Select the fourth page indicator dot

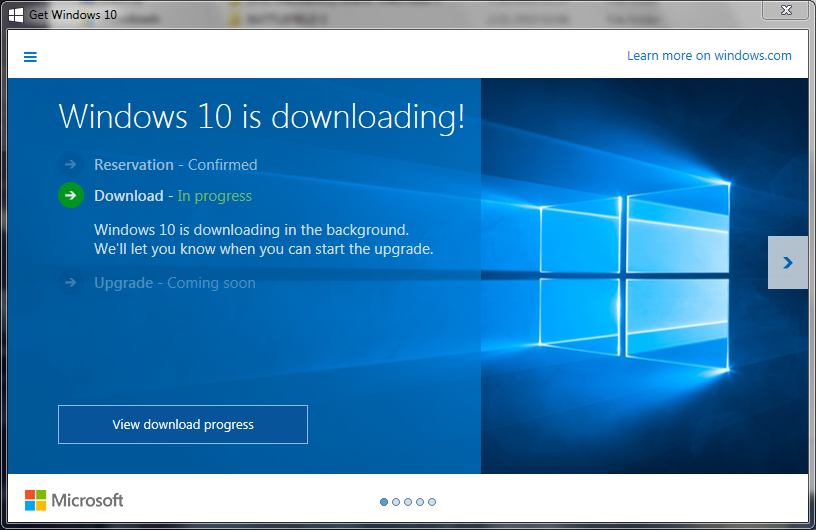(420, 502)
